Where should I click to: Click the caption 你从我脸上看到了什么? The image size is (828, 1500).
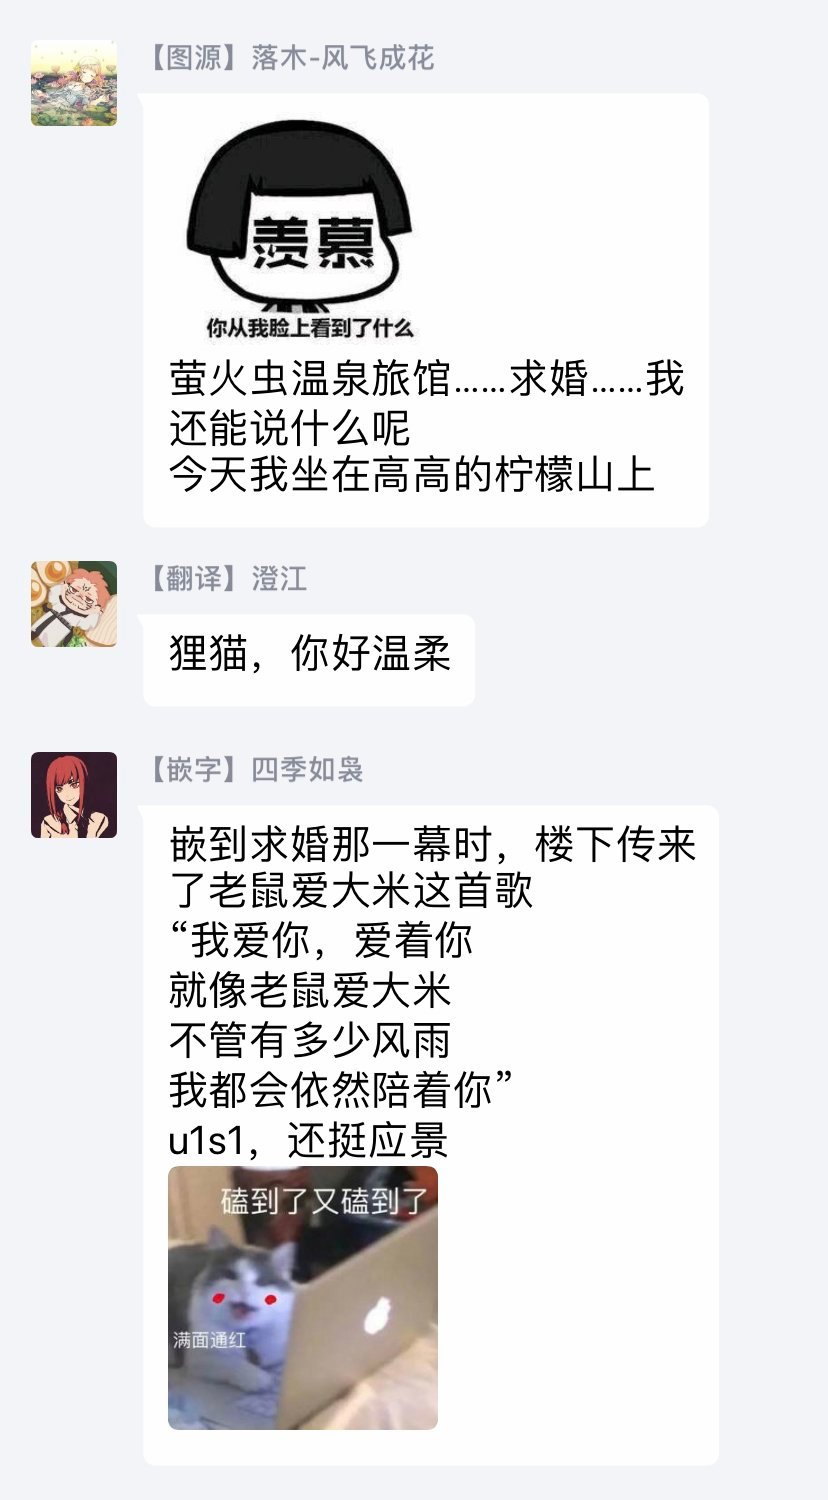coord(310,328)
